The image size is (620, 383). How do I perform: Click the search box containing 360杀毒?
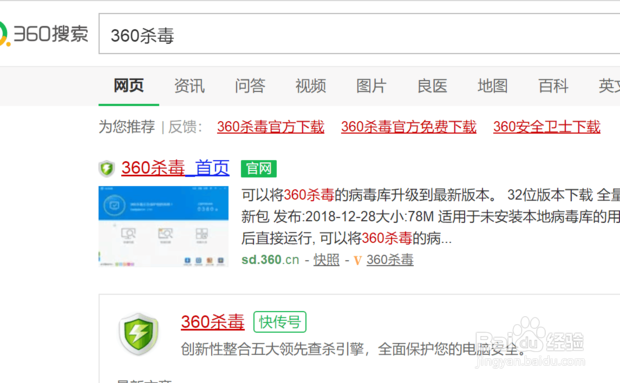(359, 34)
